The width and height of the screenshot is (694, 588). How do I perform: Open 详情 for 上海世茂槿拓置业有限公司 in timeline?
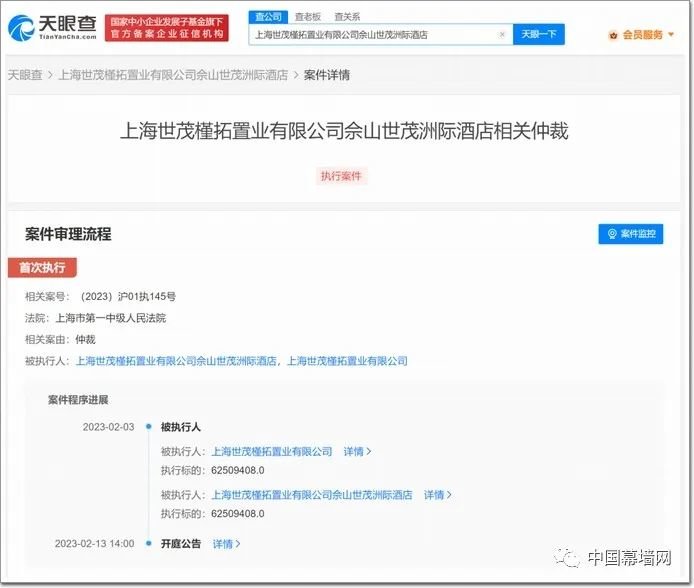coord(357,452)
